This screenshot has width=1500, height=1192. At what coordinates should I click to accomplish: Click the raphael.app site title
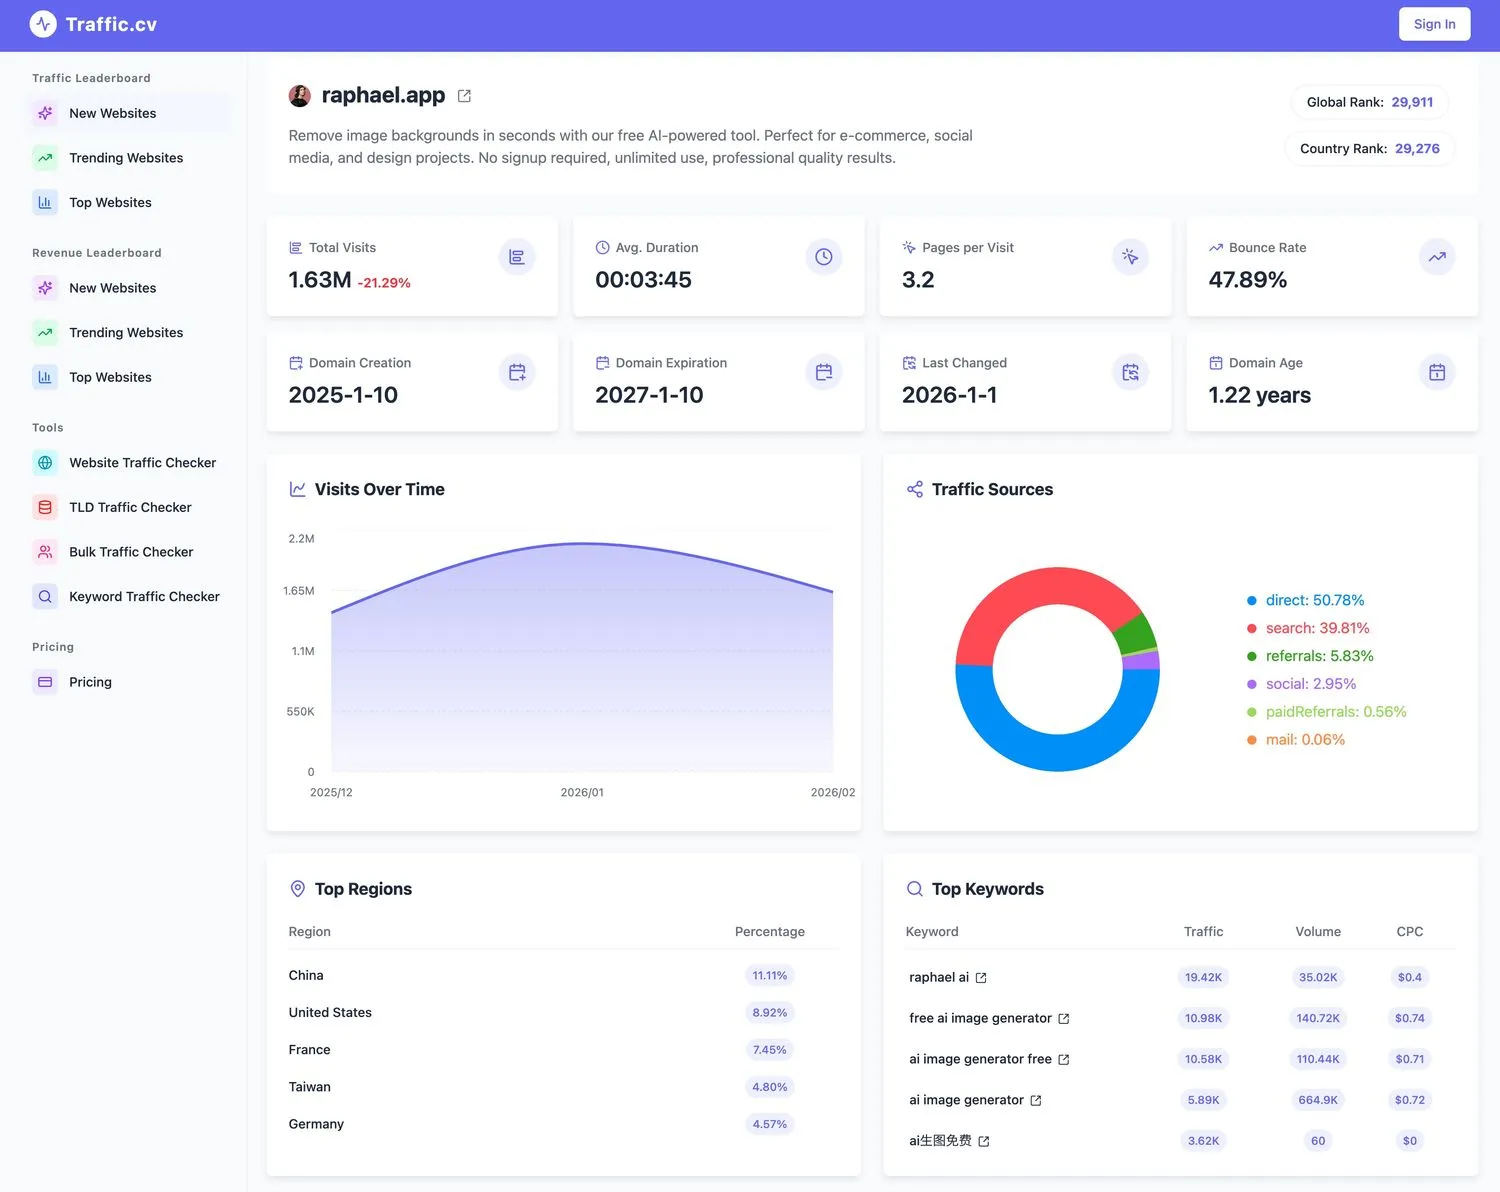click(x=383, y=95)
